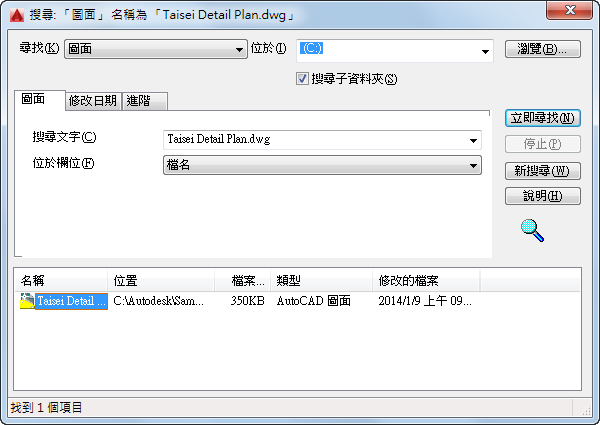
Task: Switch to the 進階 tab
Action: [x=144, y=101]
